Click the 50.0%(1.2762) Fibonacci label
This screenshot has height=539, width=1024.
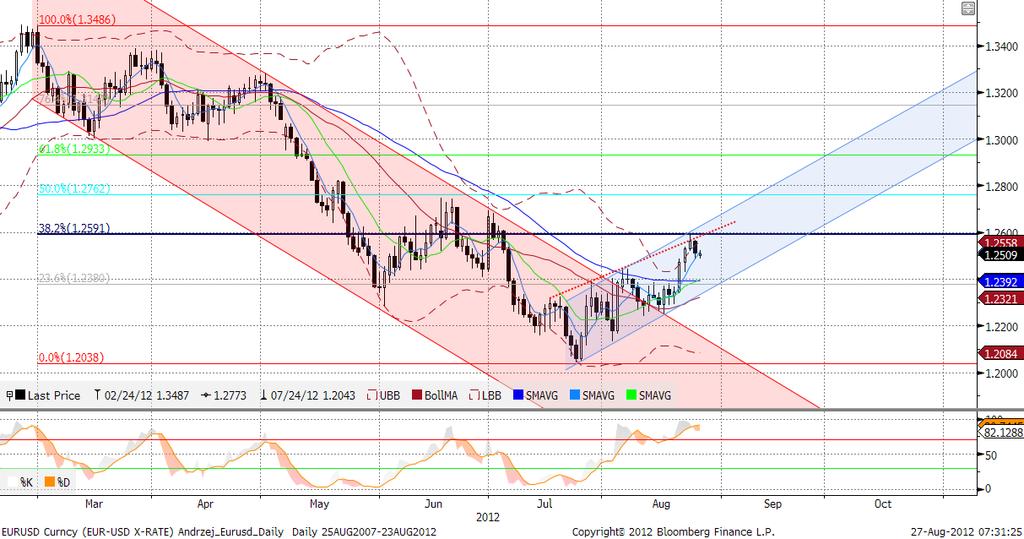74,189
